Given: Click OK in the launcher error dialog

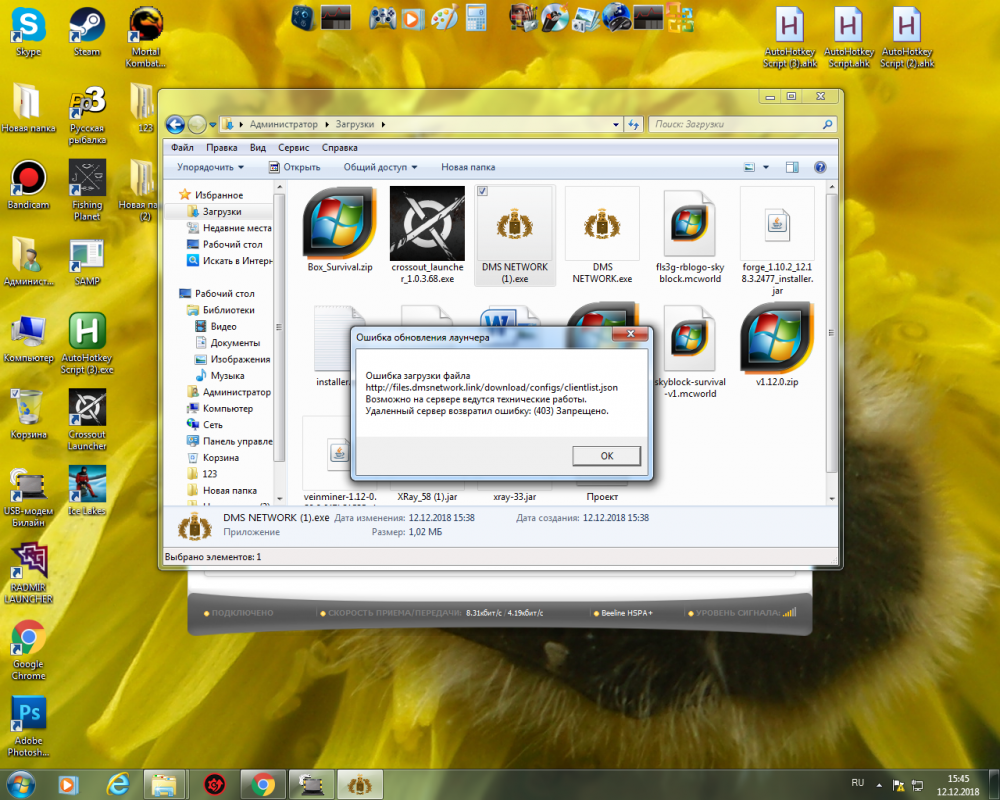Looking at the screenshot, I should point(606,456).
